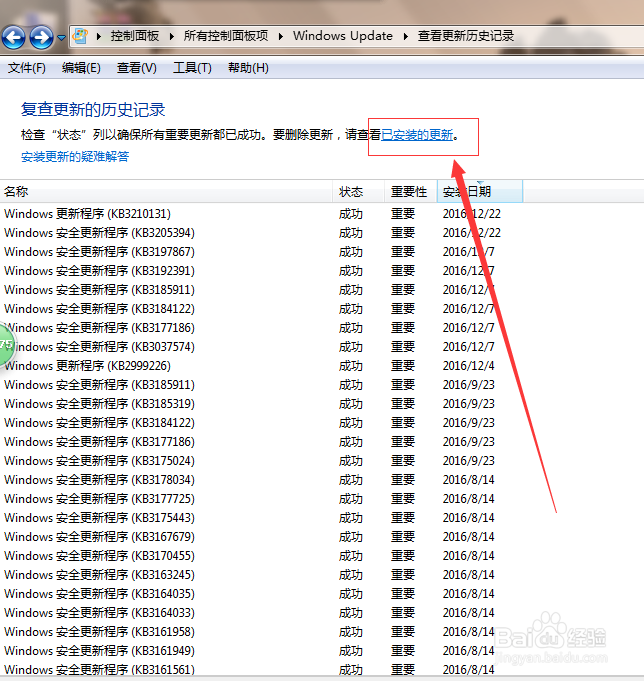Image resolution: width=644 pixels, height=681 pixels.
Task: Open the recent pages dropdown arrow
Action: (62, 38)
